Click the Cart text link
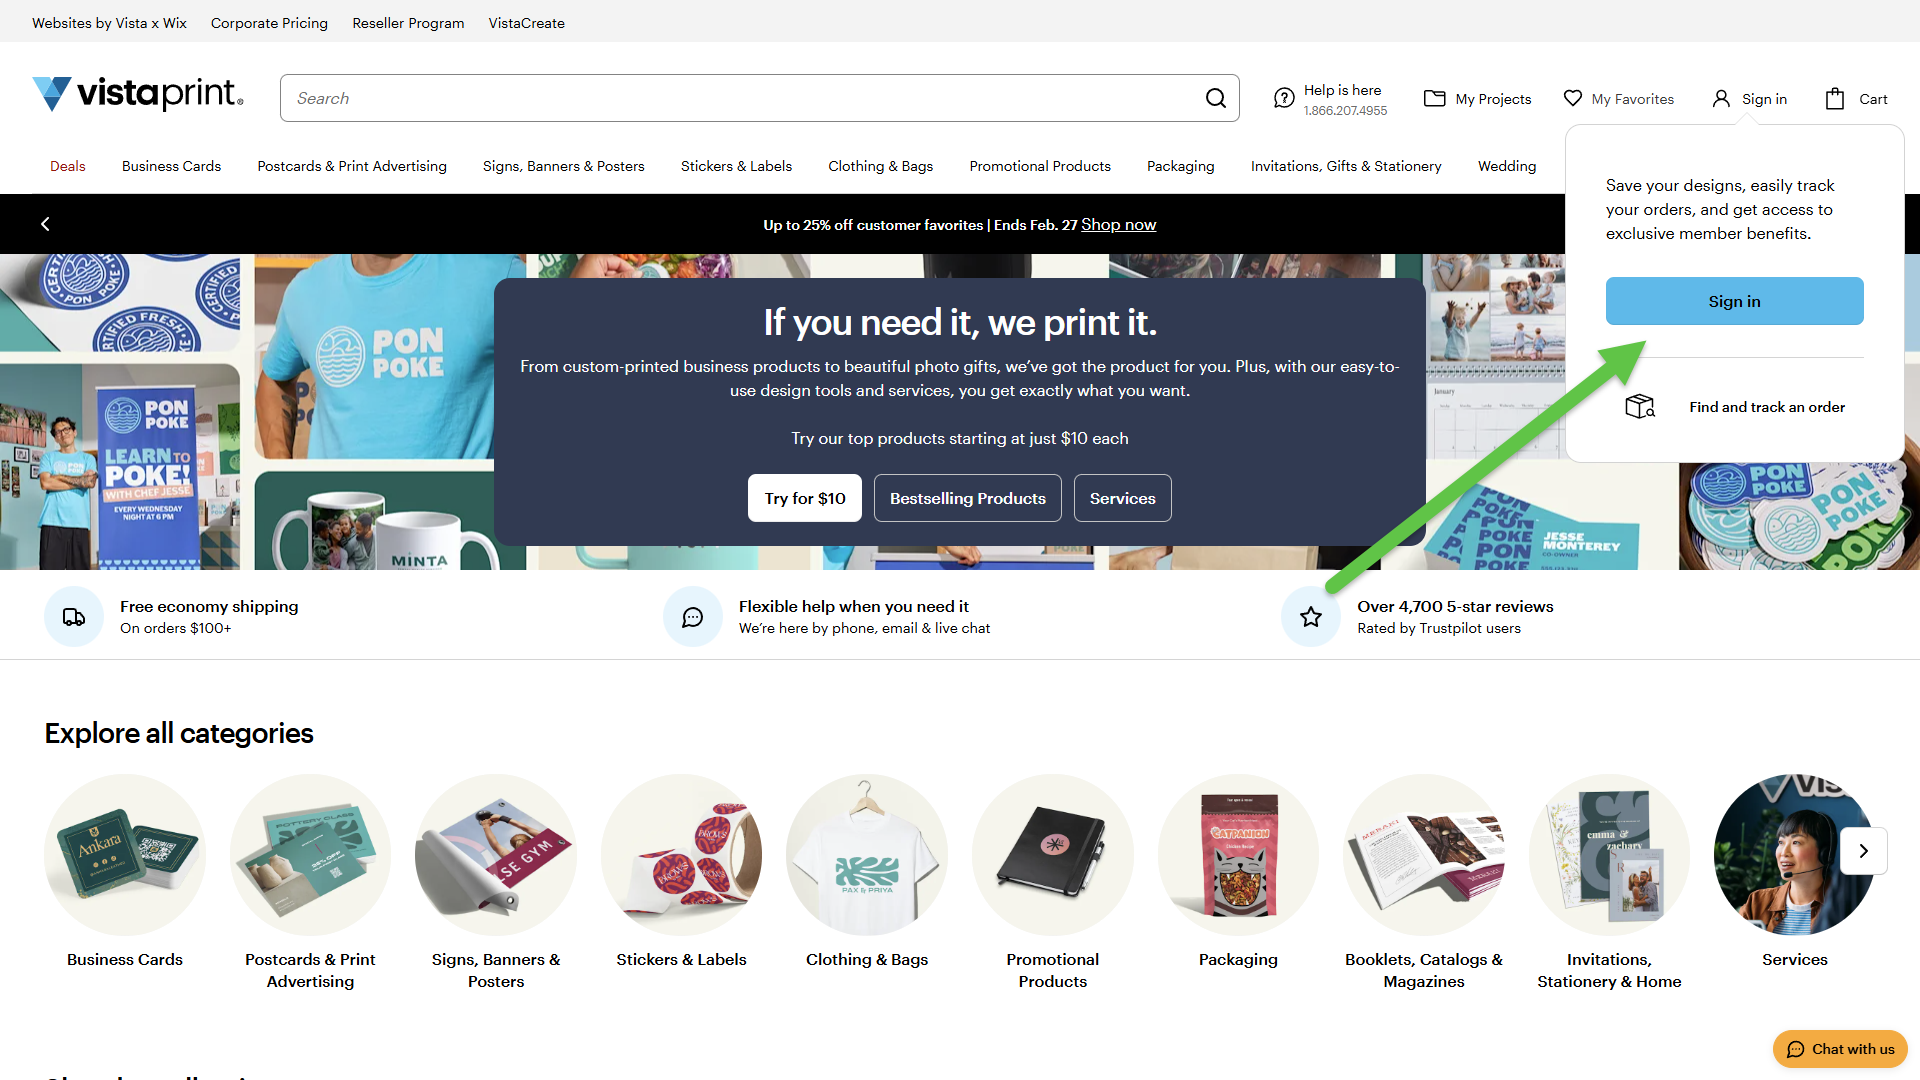This screenshot has height=1080, width=1920. 1873,99
